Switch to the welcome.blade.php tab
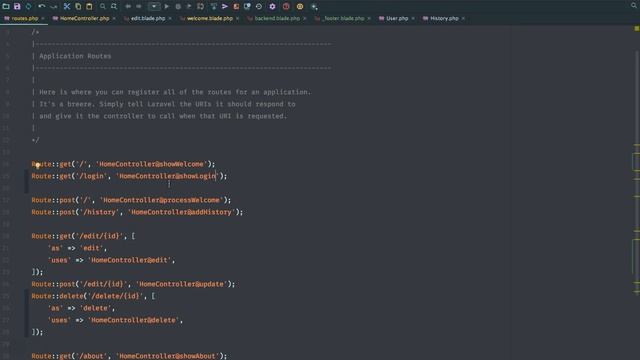Image resolution: width=640 pixels, height=360 pixels. (209, 18)
